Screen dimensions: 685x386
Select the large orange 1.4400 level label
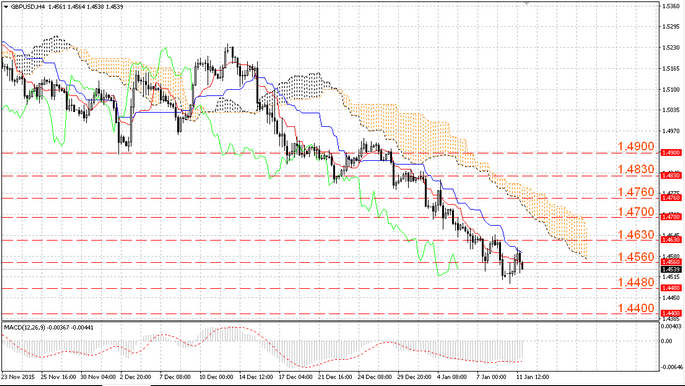(637, 308)
